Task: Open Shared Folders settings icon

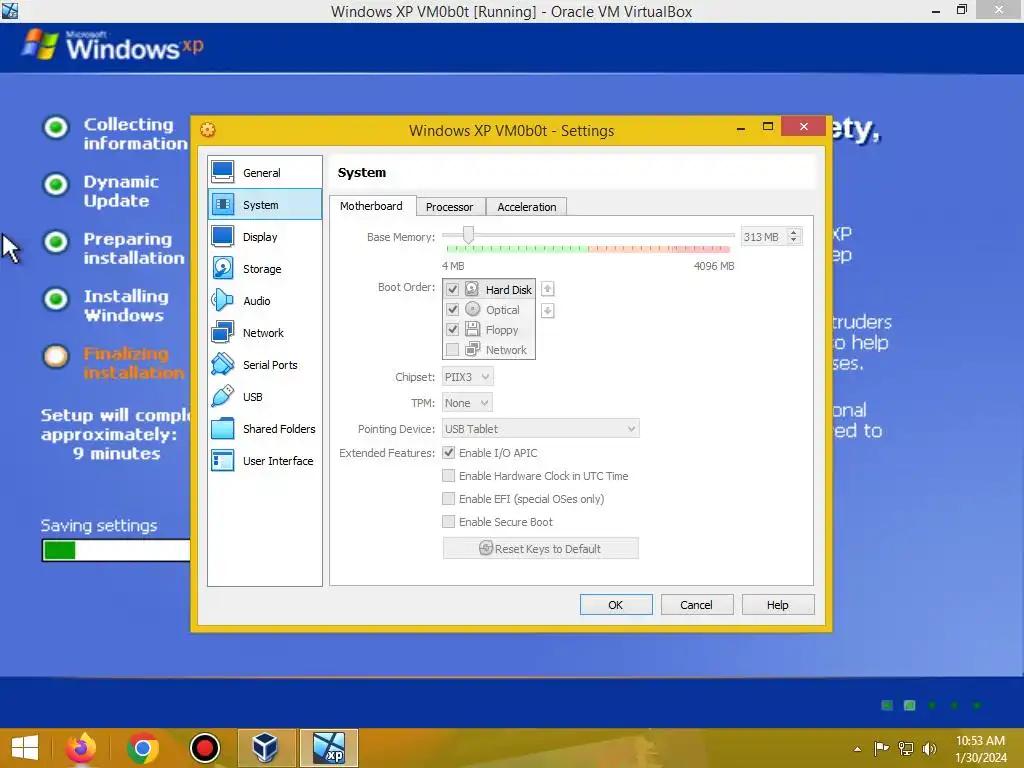Action: point(223,428)
